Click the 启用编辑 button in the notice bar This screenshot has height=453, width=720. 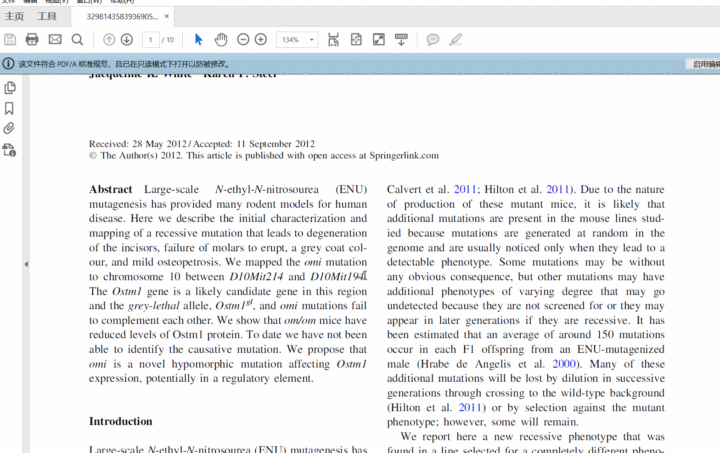click(704, 63)
